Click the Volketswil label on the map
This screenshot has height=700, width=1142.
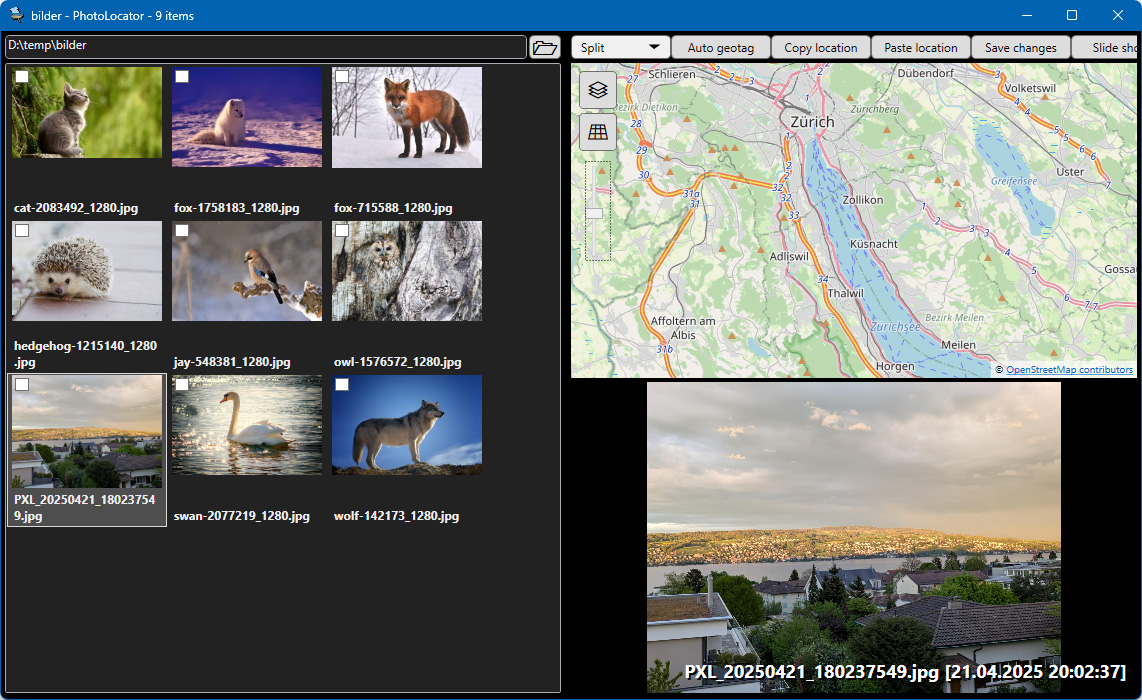1031,88
